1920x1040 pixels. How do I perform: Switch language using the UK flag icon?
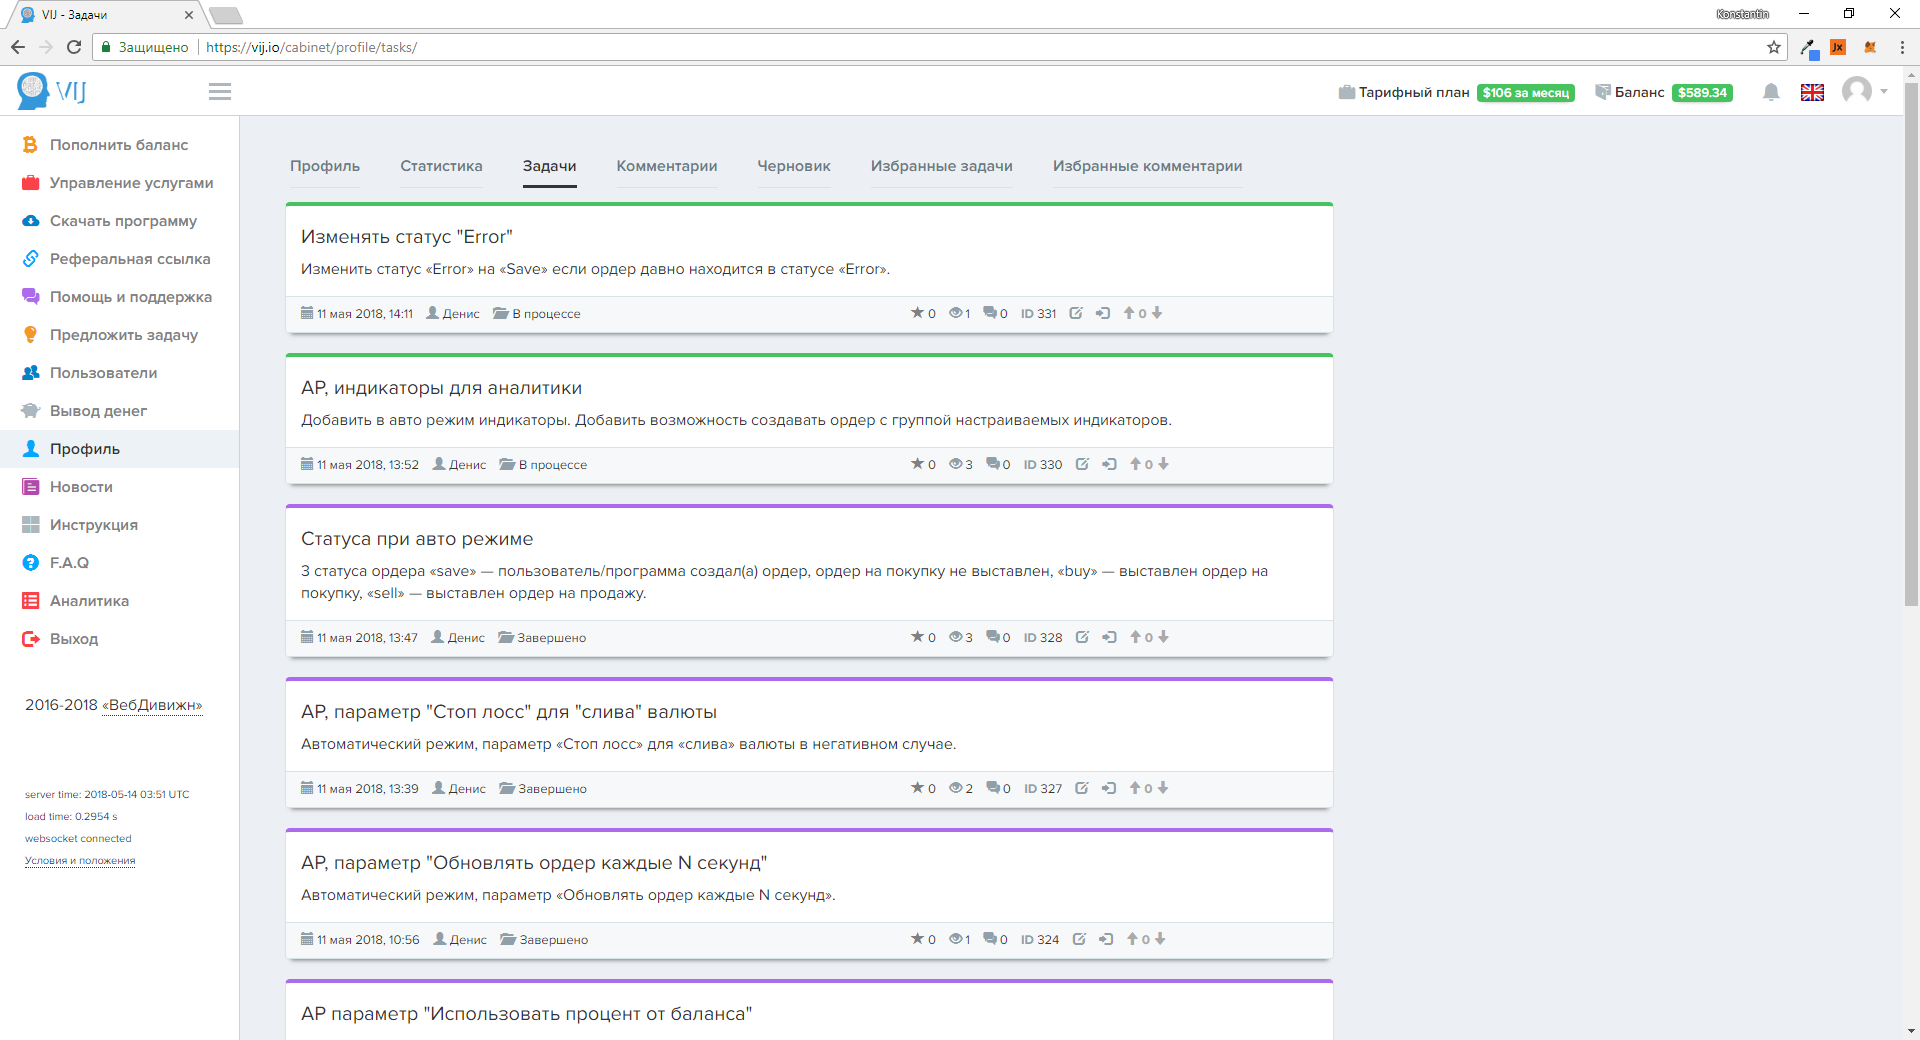(1812, 92)
